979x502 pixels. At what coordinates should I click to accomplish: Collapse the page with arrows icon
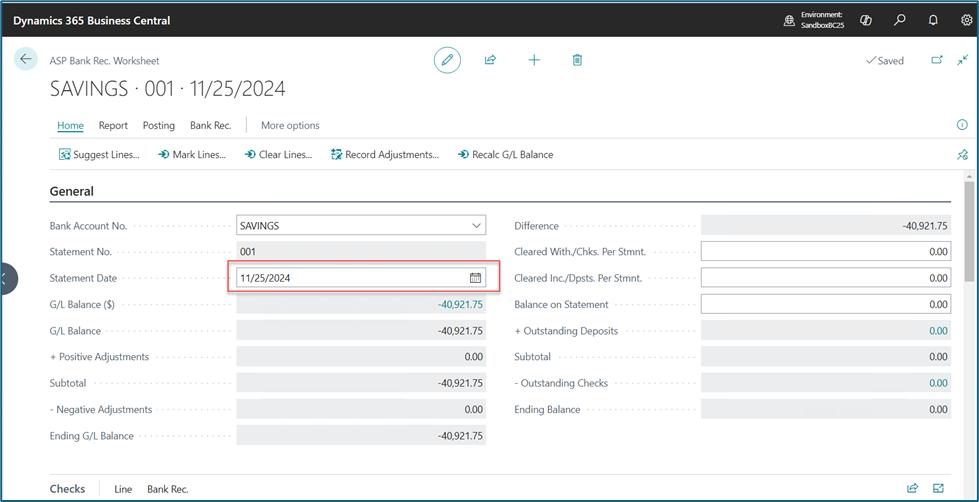(963, 60)
